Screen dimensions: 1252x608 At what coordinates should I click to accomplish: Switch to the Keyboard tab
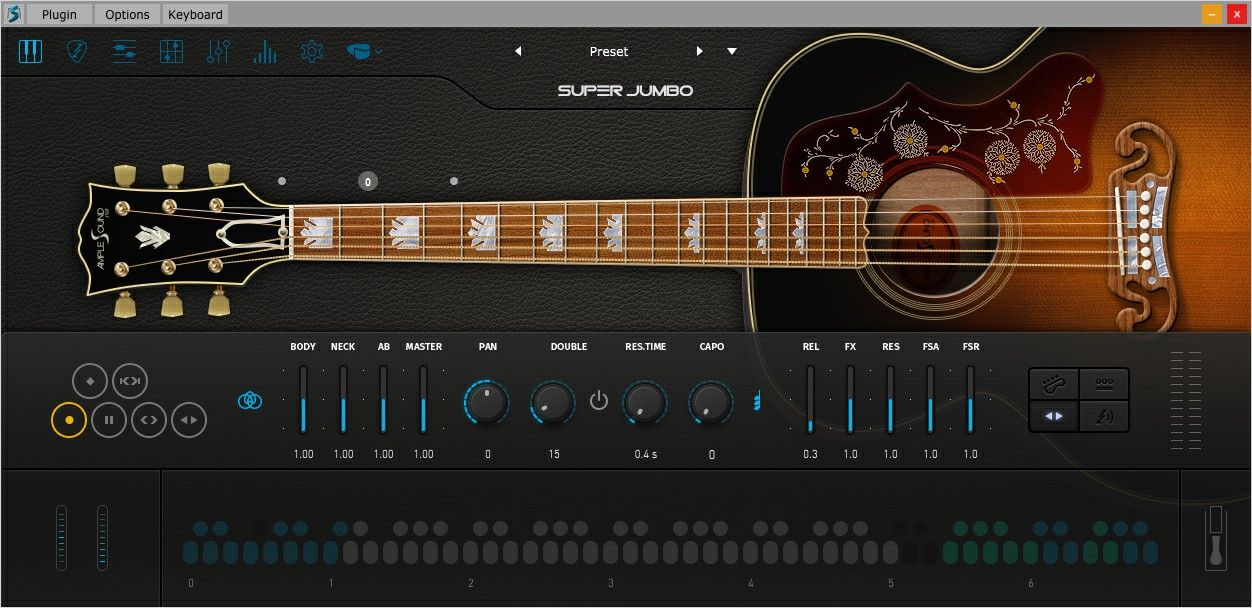[195, 14]
